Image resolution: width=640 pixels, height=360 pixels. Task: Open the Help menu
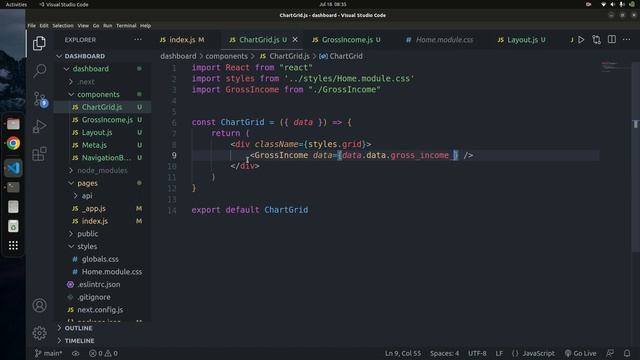pos(145,25)
